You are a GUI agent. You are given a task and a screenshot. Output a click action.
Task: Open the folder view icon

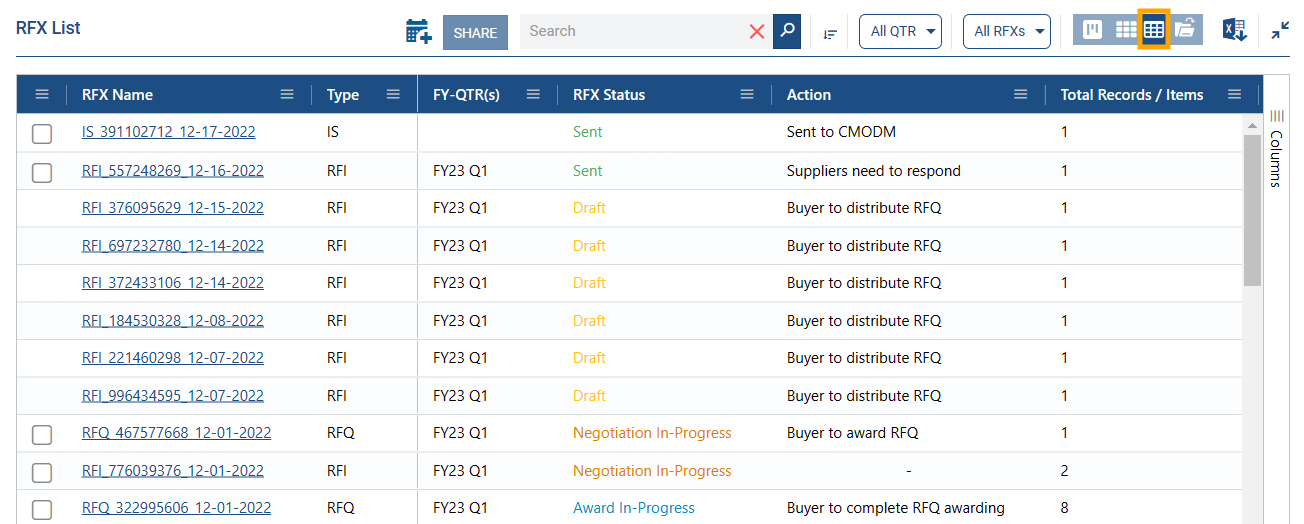(x=1185, y=30)
